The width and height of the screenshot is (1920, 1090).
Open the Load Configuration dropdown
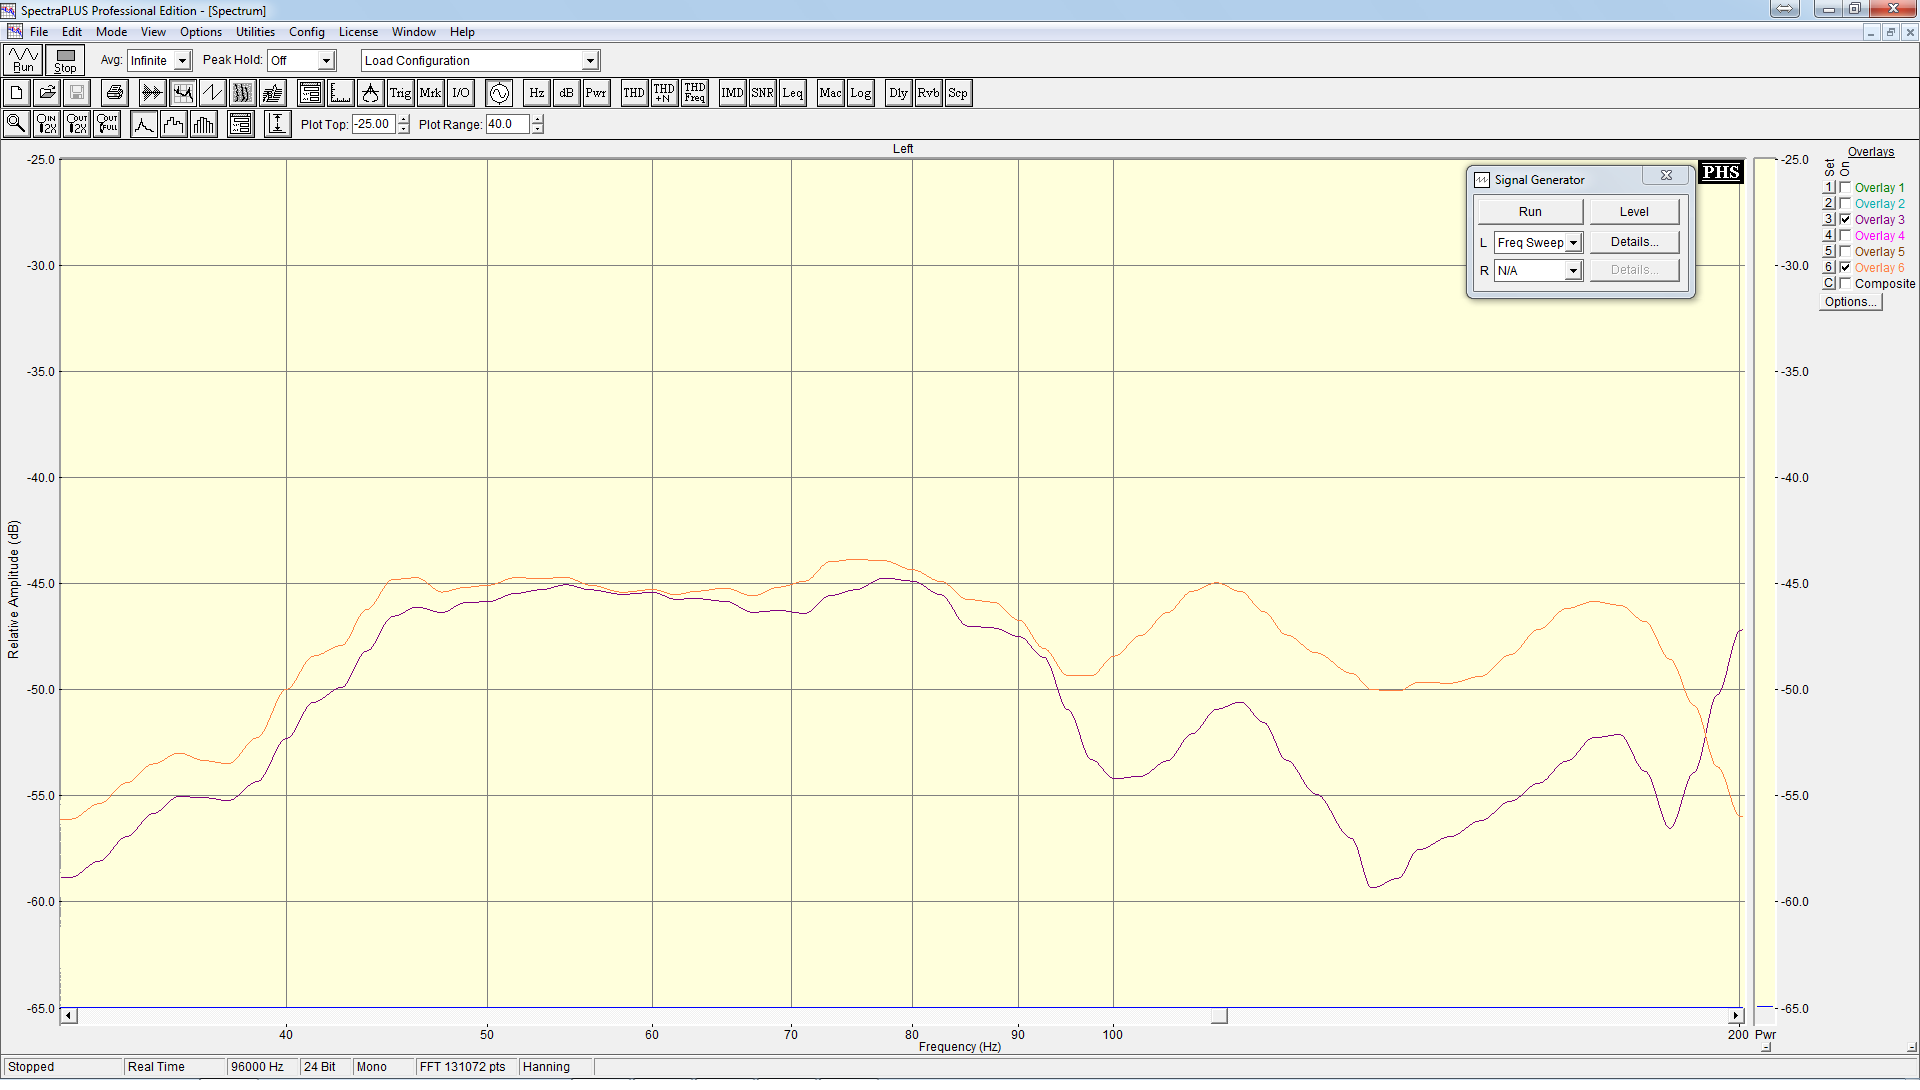[x=590, y=61]
